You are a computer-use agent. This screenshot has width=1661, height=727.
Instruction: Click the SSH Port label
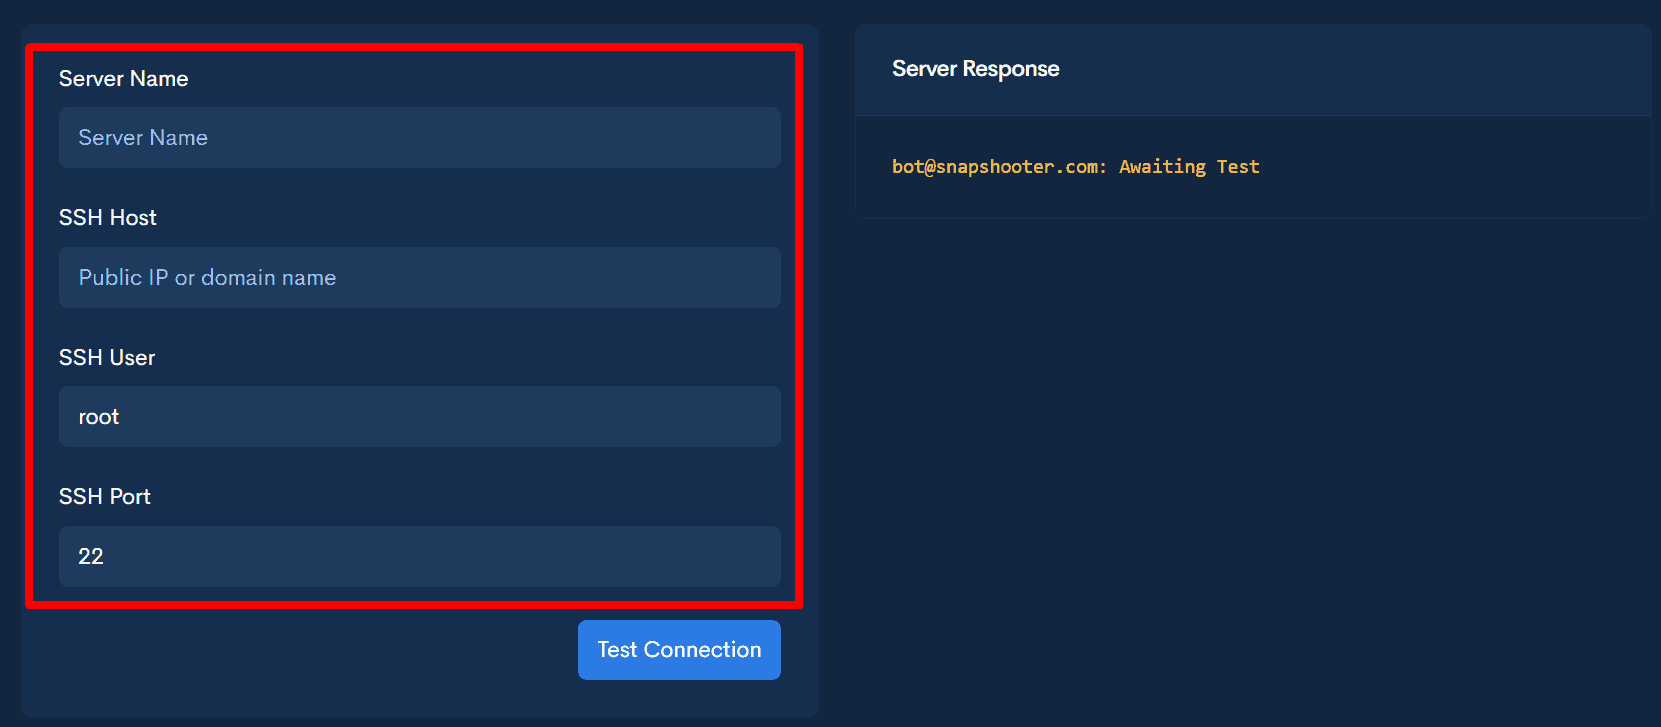coord(105,497)
